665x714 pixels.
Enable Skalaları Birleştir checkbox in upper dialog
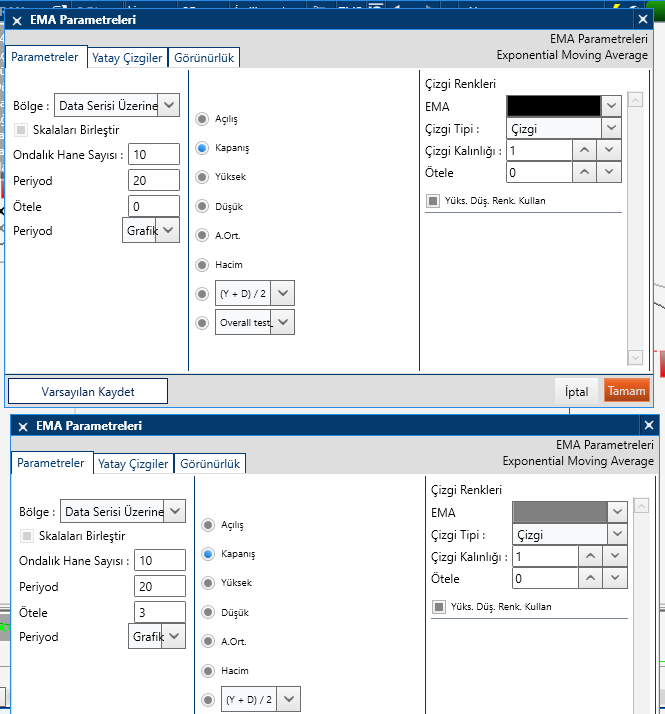22,130
